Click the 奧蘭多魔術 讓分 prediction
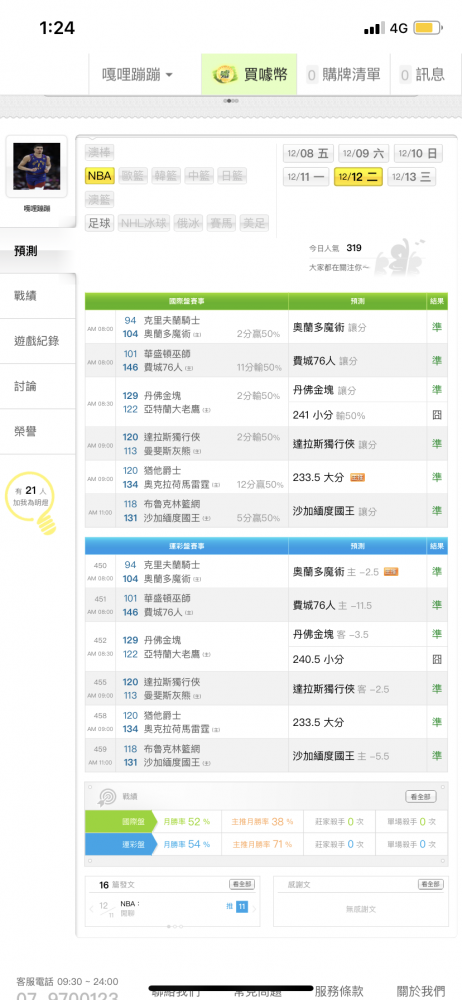This screenshot has width=462, height=1000. [329, 327]
